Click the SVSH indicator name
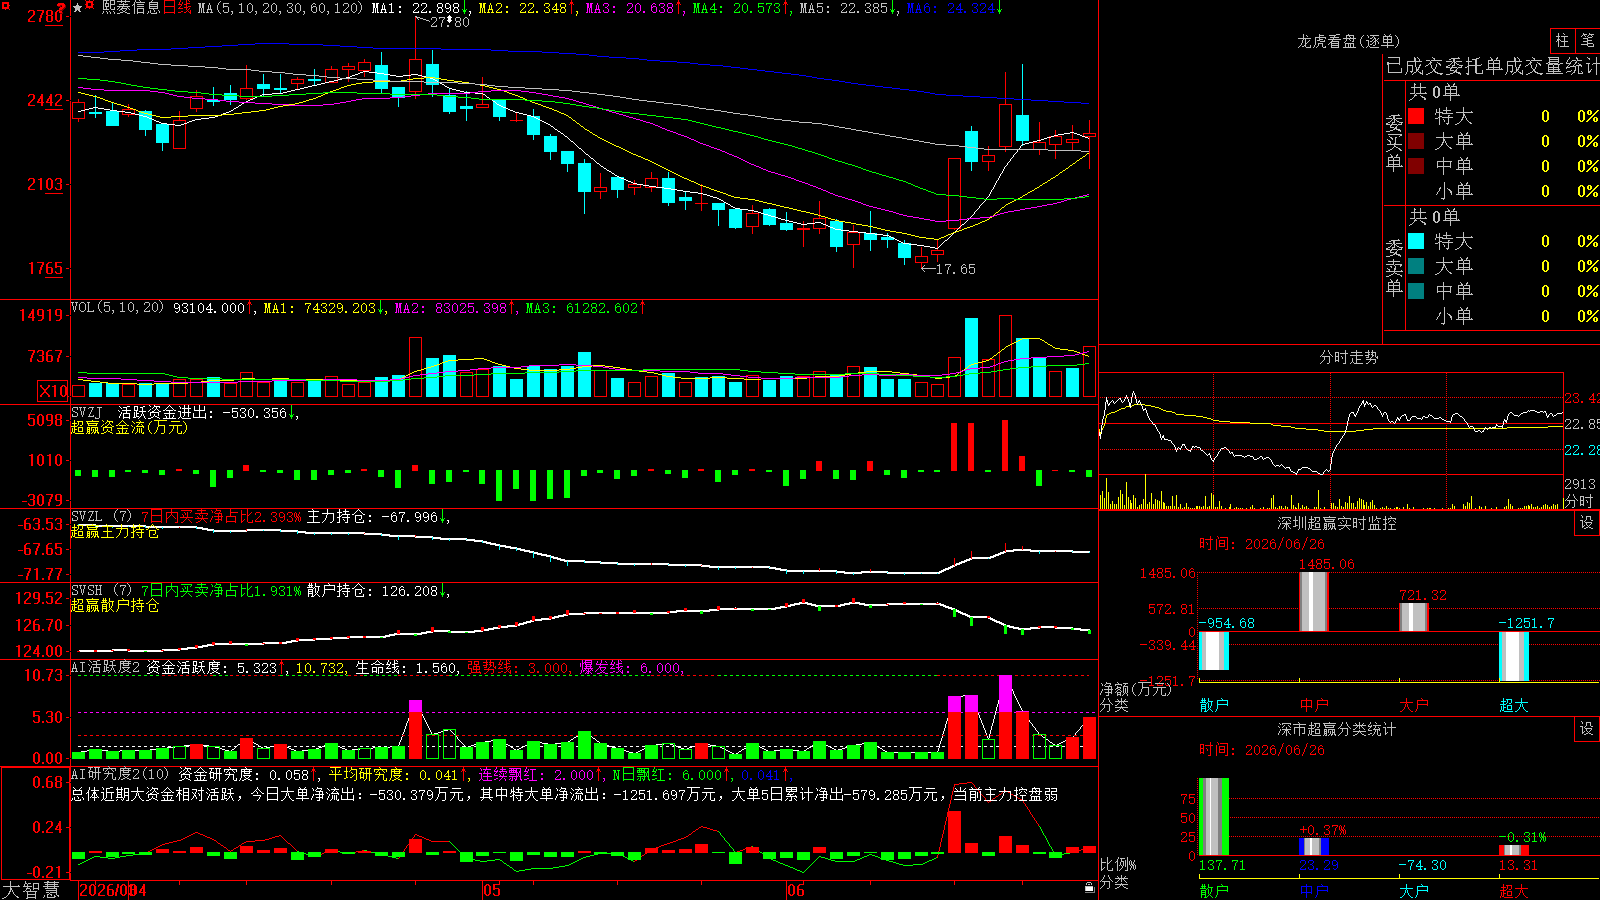1600x900 pixels. [x=86, y=591]
